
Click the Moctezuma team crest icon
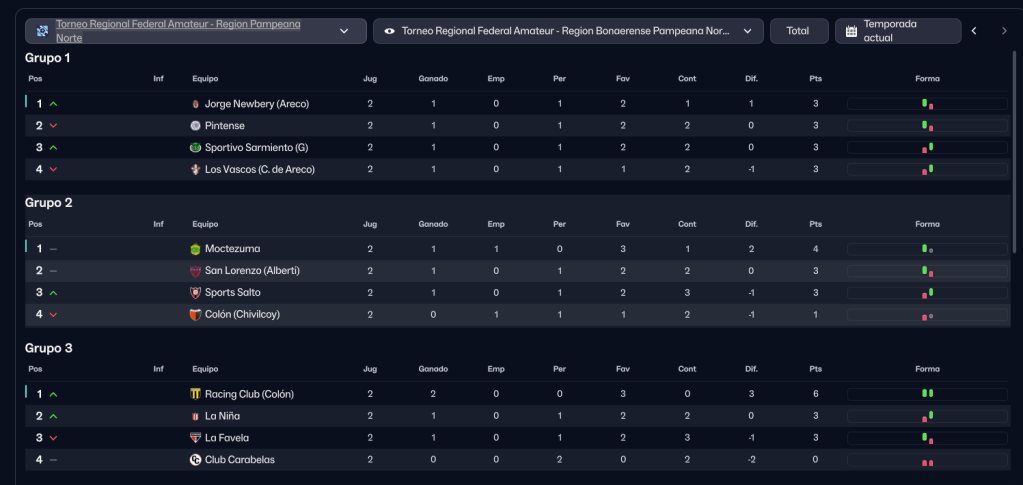pyautogui.click(x=196, y=249)
